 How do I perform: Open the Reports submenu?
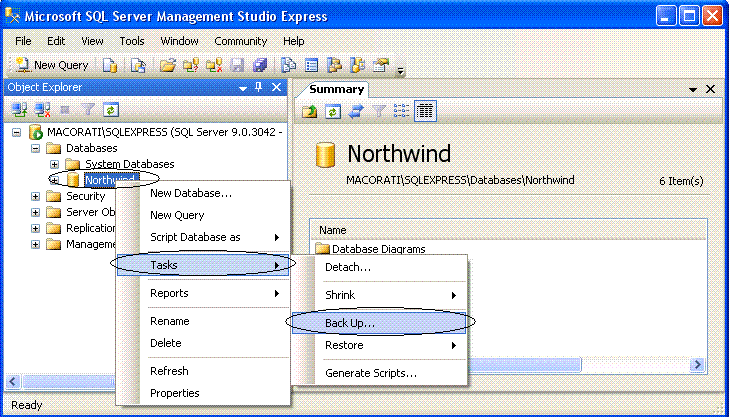(x=203, y=293)
